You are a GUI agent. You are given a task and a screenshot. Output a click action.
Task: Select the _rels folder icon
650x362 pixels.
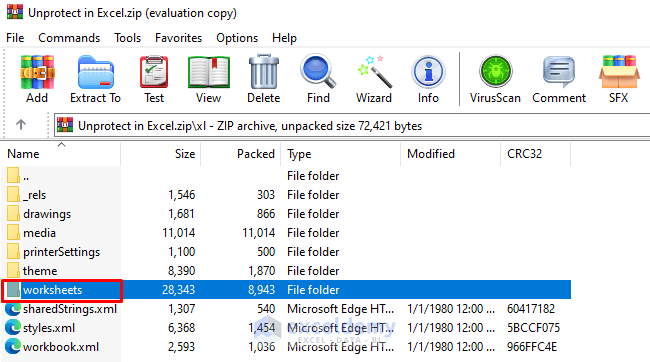pyautogui.click(x=13, y=194)
